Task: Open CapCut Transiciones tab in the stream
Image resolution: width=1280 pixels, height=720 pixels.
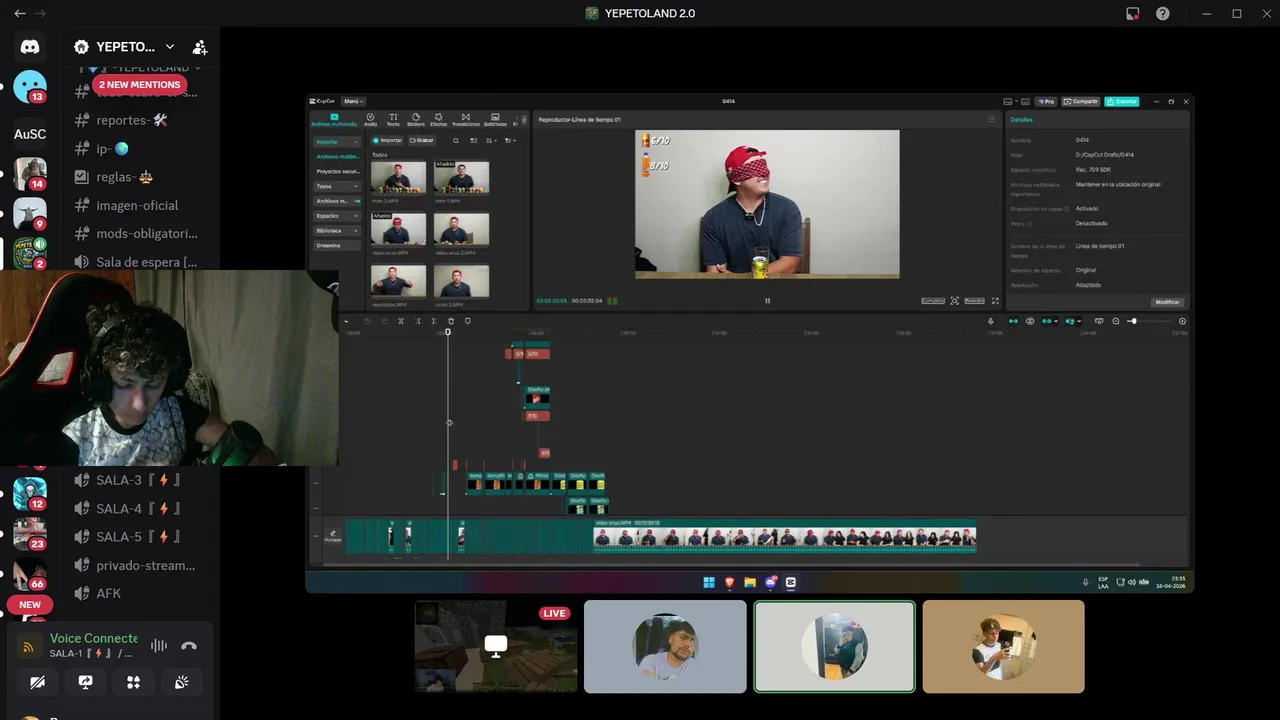Action: tap(465, 119)
